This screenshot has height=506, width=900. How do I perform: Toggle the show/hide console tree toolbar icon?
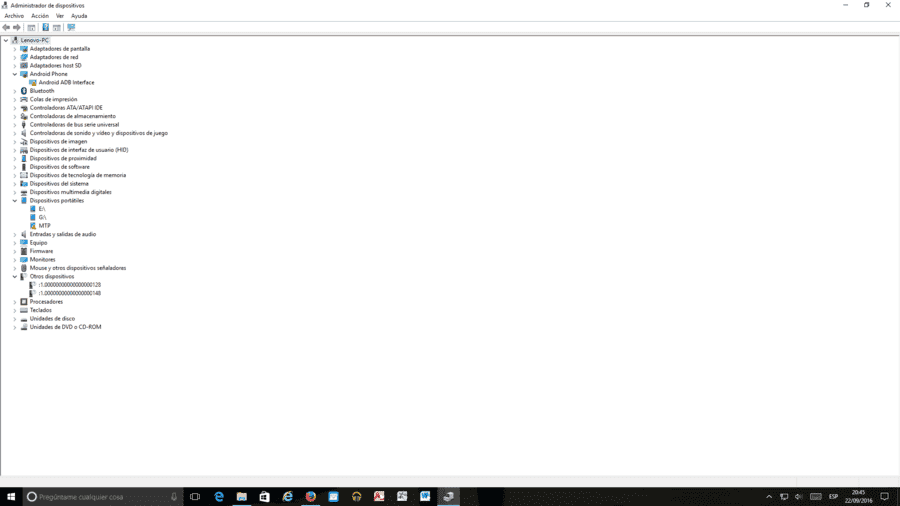32,28
